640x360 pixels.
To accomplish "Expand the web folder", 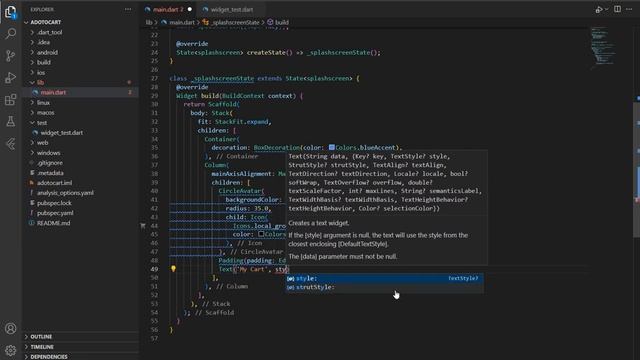I will (x=42, y=142).
